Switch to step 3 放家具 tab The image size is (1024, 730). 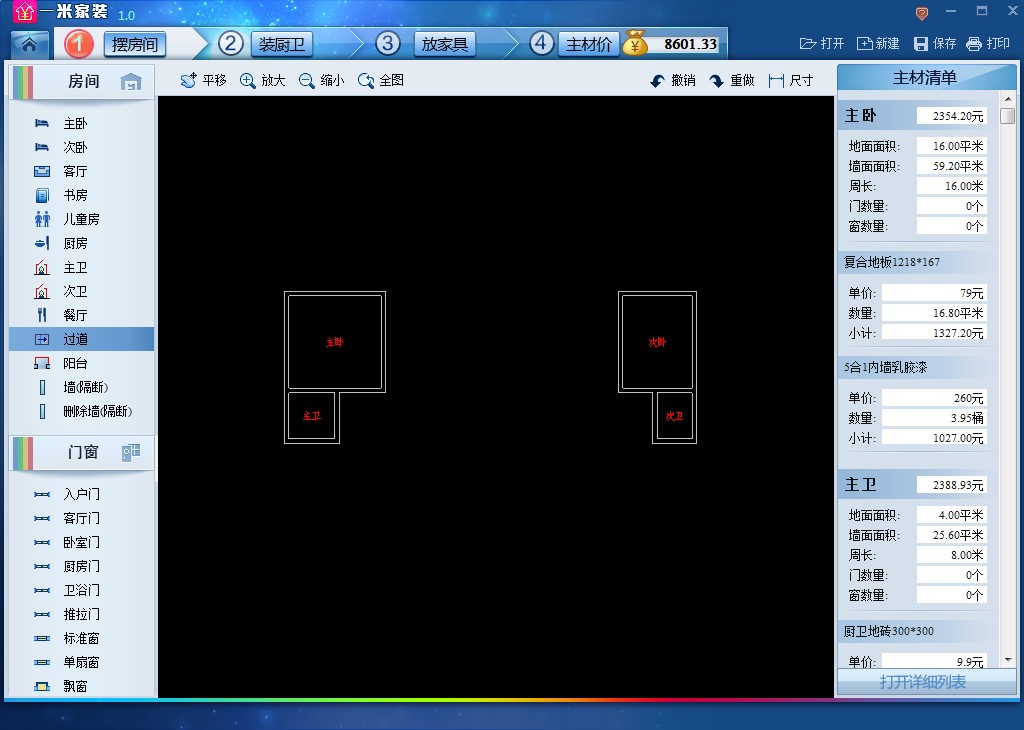click(444, 44)
